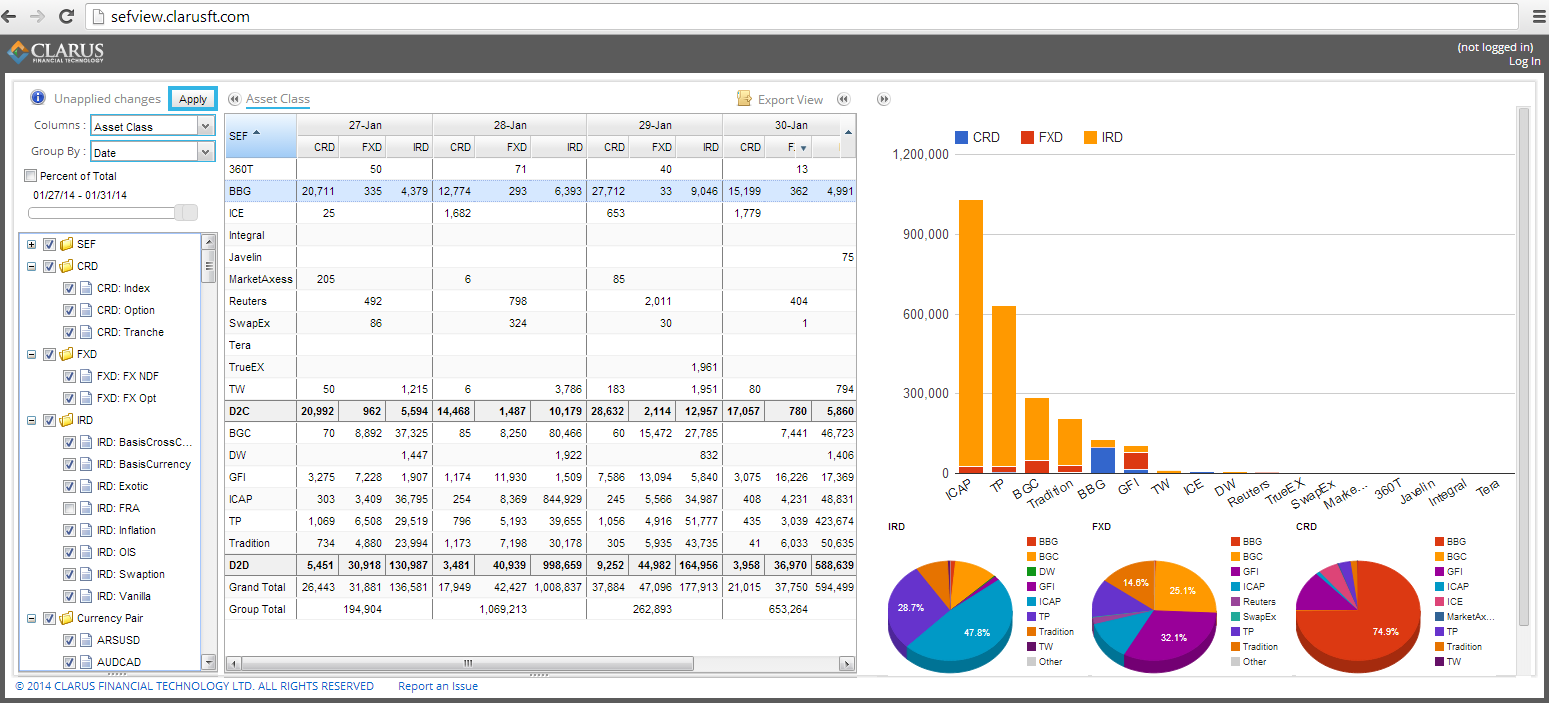
Task: Click the browser forward arrow
Action: click(38, 17)
